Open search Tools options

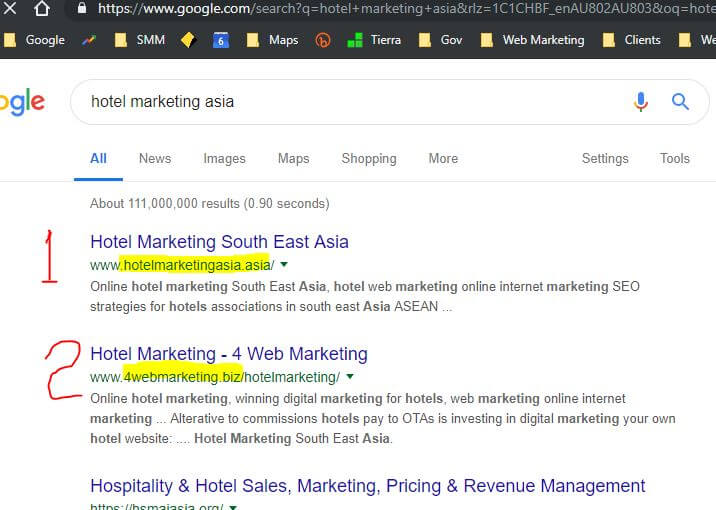(674, 158)
